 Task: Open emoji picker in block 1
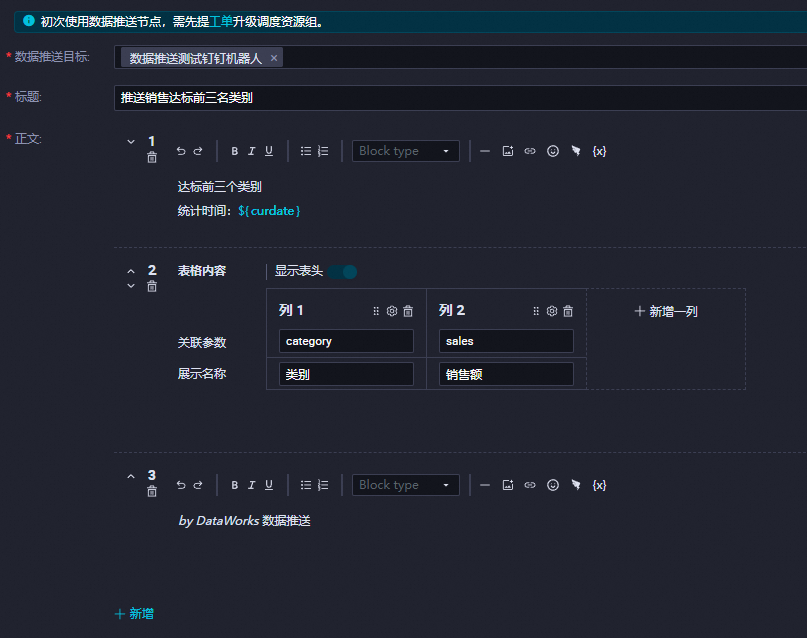point(553,151)
